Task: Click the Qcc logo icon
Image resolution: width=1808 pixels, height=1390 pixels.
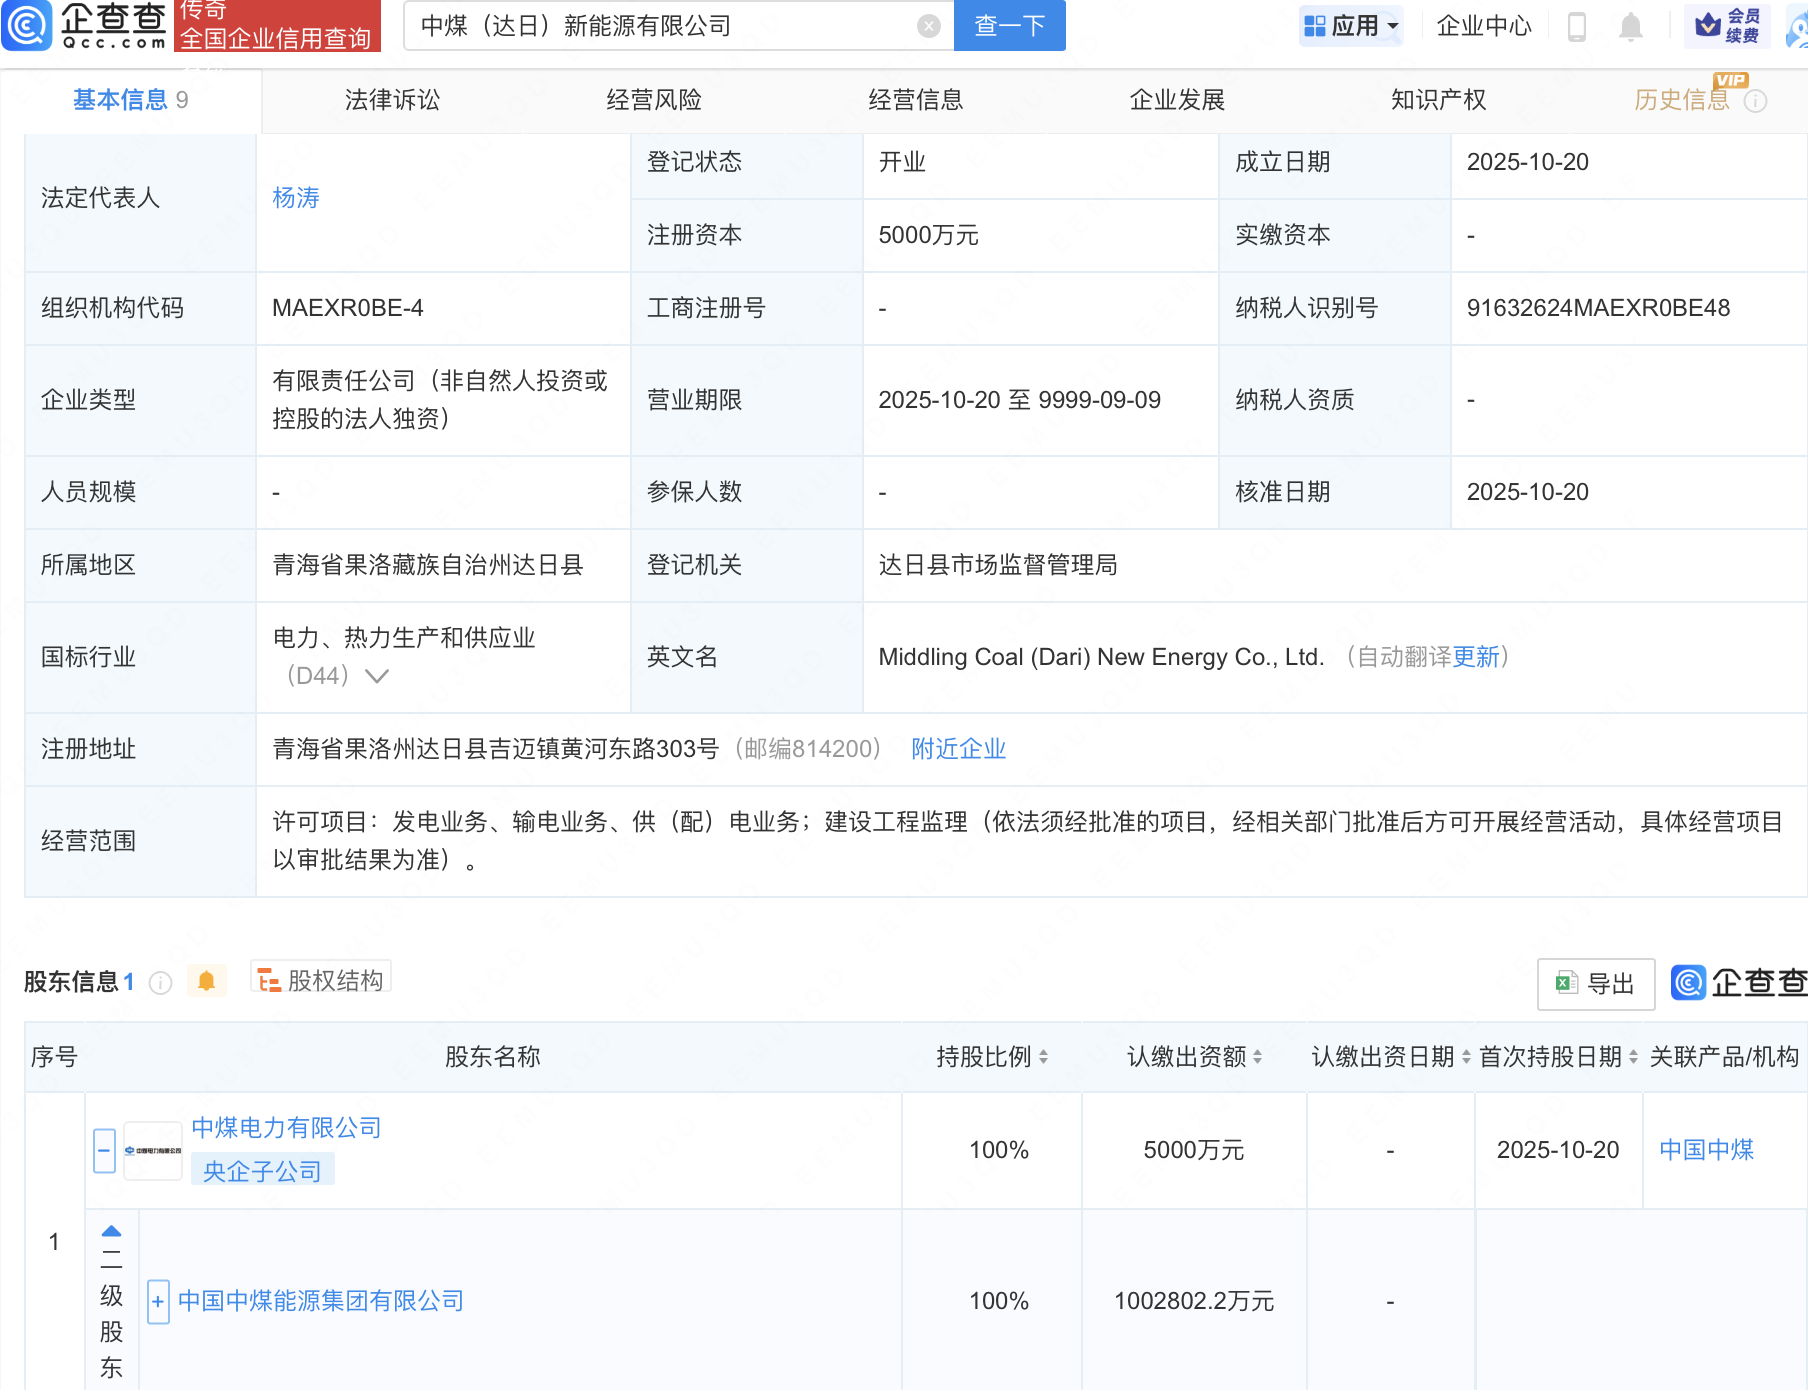Action: (x=27, y=25)
